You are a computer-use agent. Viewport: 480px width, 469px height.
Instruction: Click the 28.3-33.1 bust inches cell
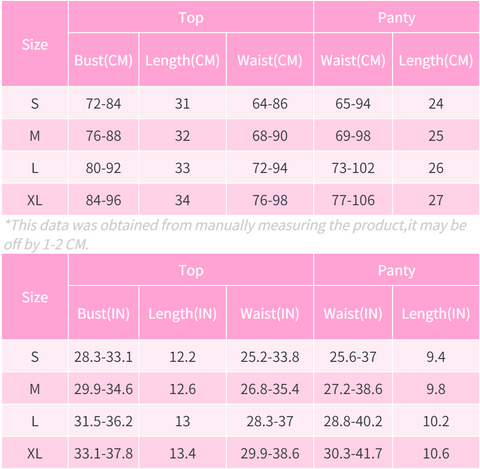coord(103,357)
